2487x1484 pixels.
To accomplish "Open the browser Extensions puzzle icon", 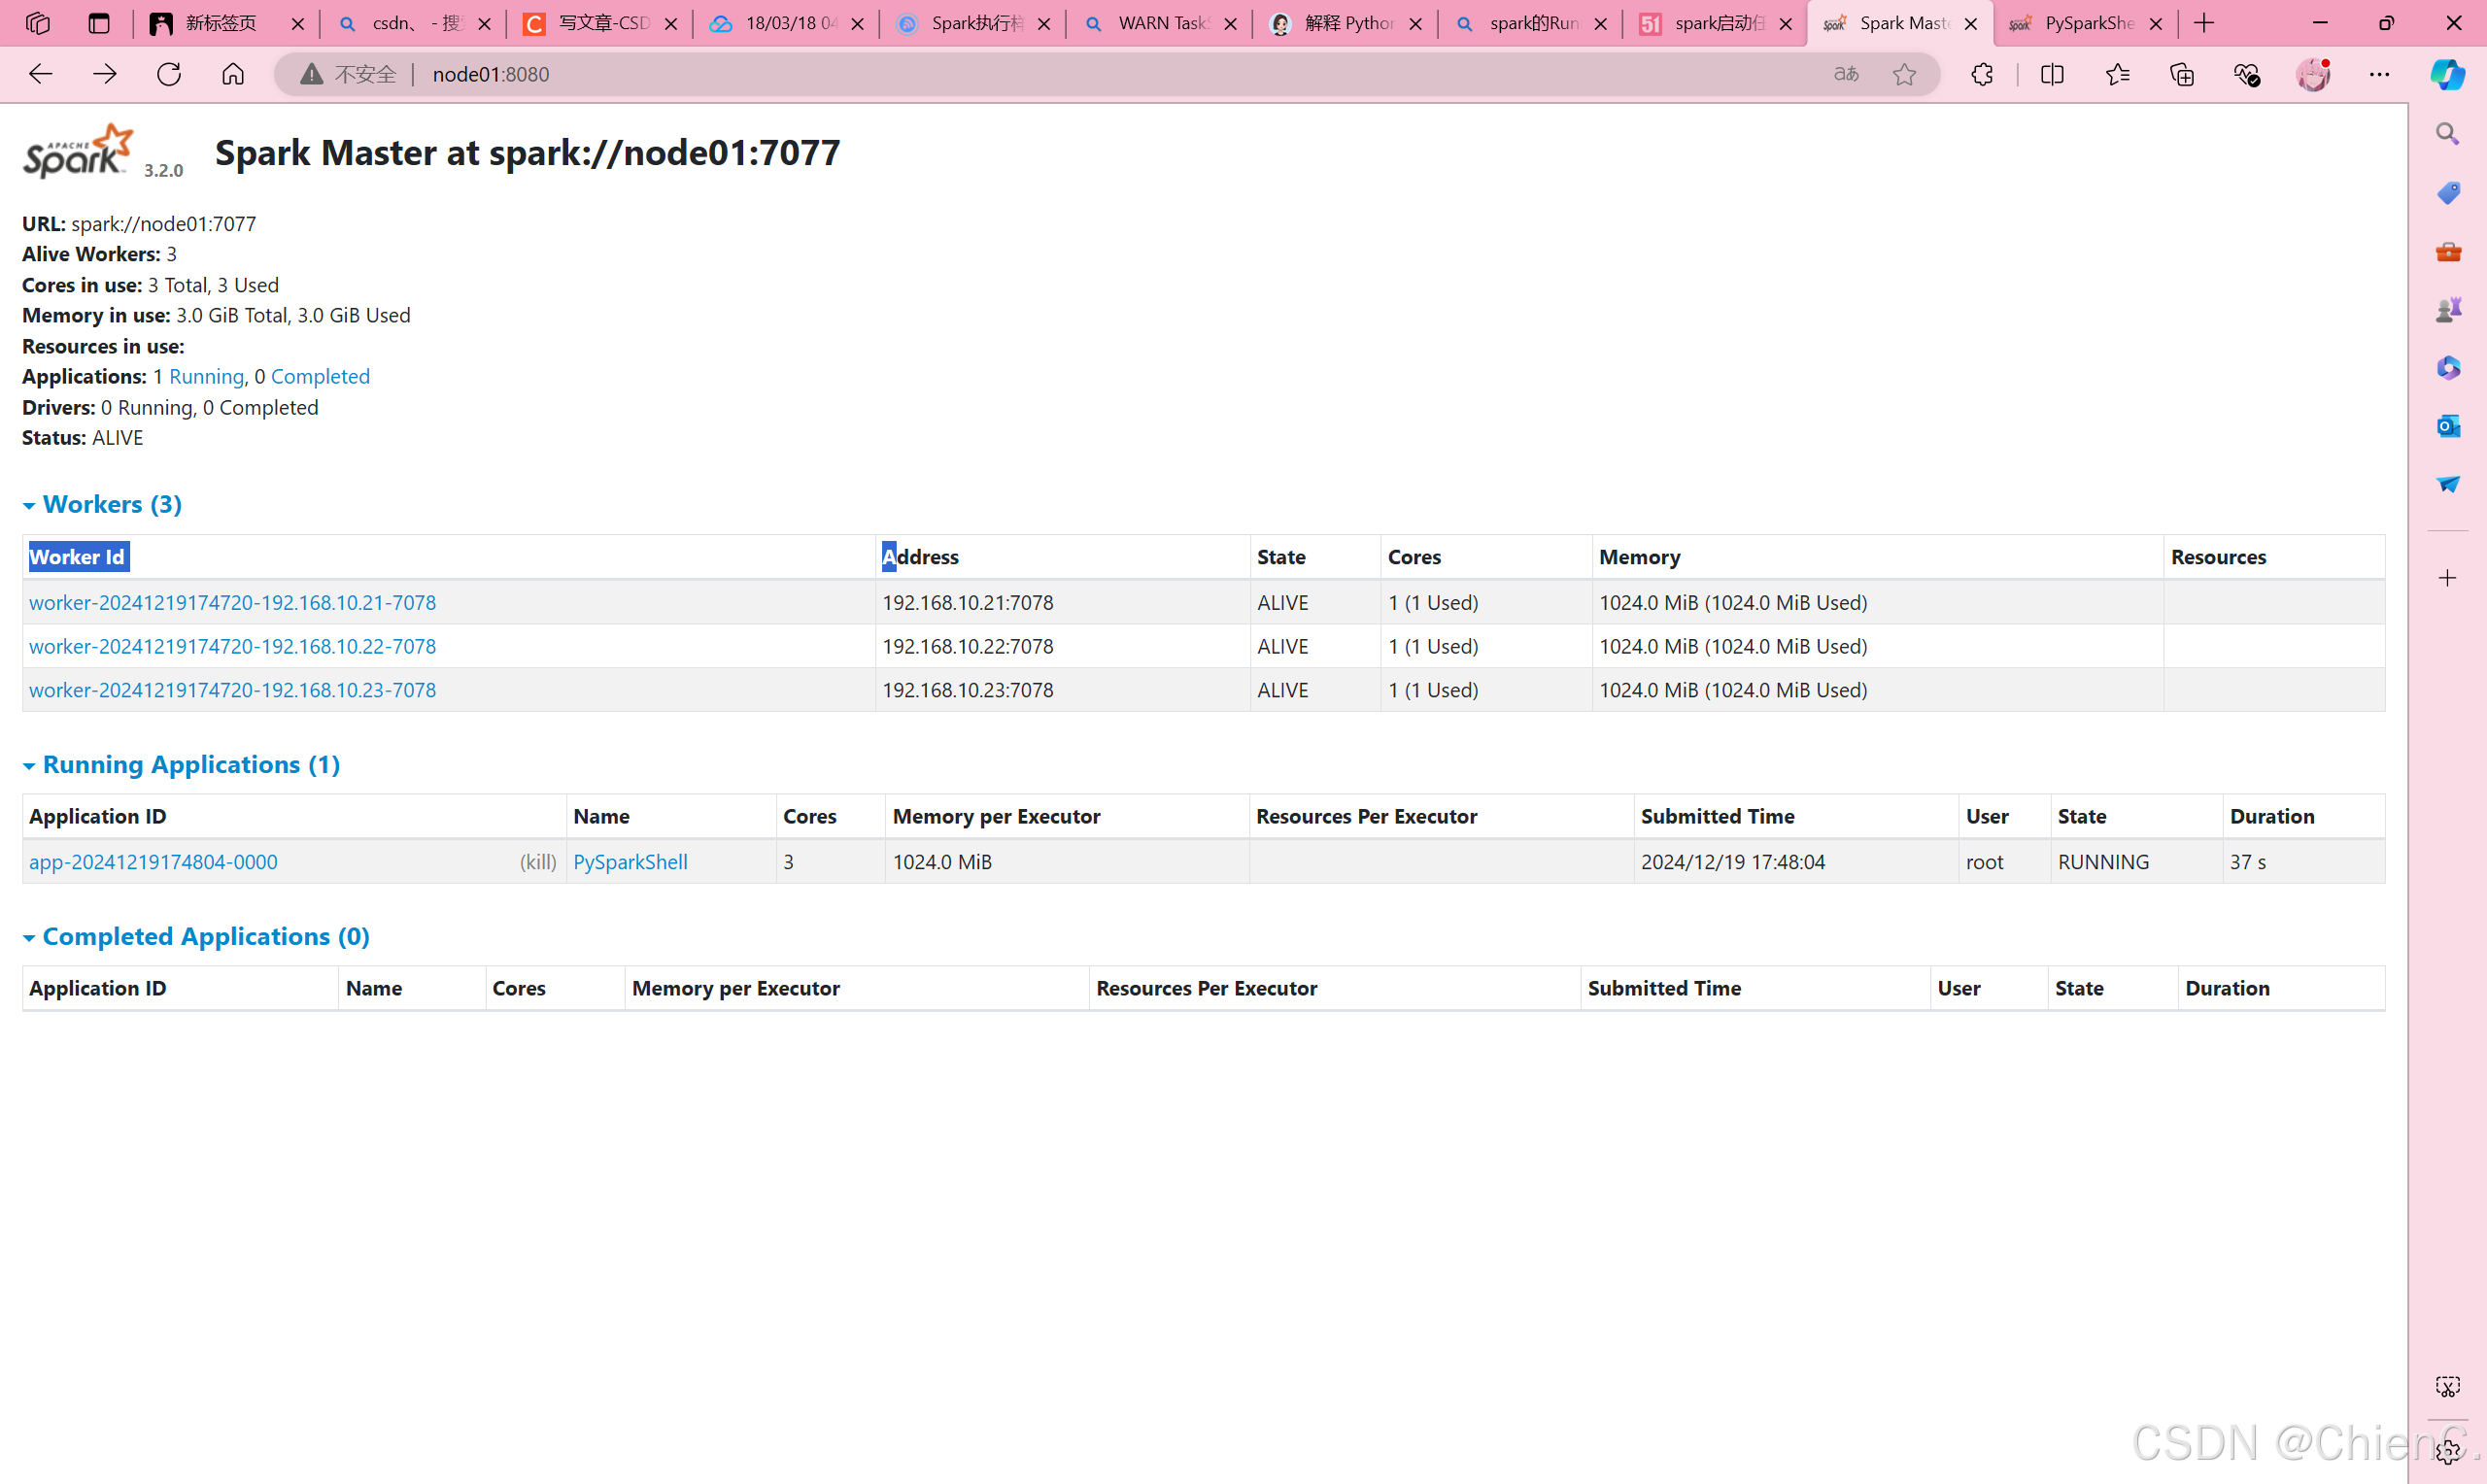I will (1982, 74).
